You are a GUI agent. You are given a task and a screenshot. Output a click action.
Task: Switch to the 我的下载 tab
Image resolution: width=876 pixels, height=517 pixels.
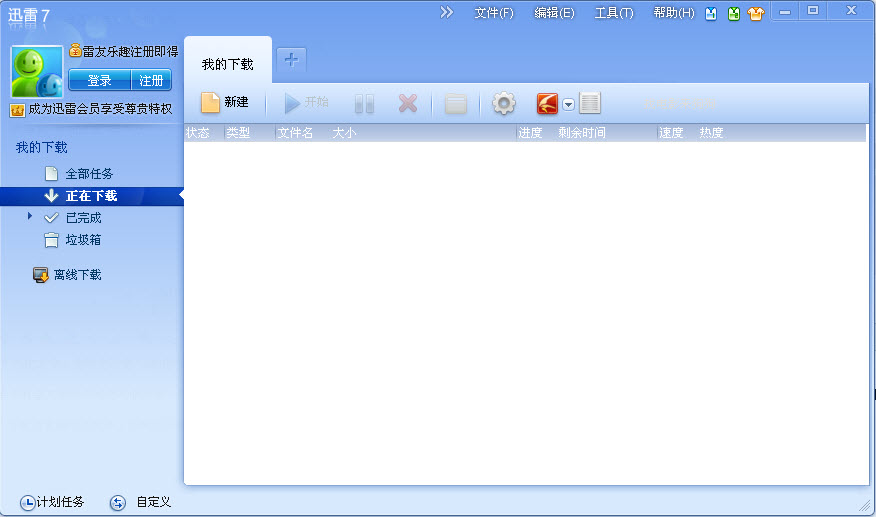(227, 65)
